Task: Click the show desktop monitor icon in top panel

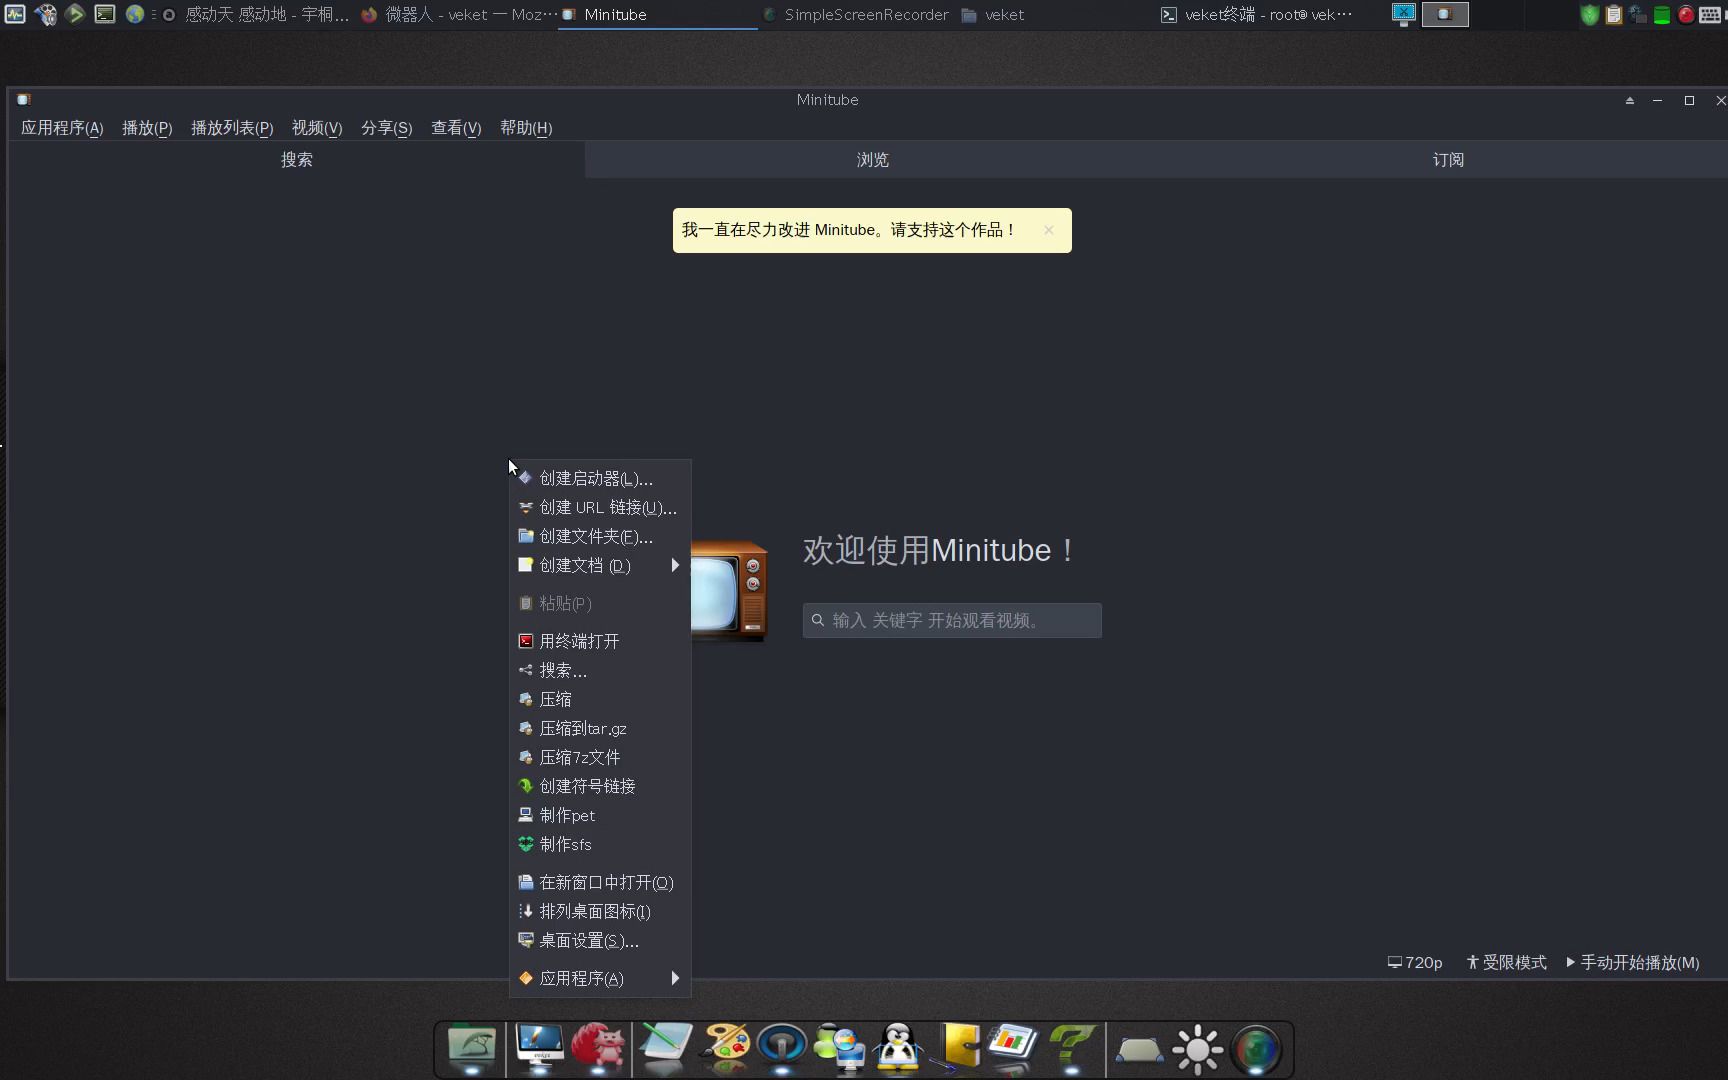Action: pos(1404,14)
